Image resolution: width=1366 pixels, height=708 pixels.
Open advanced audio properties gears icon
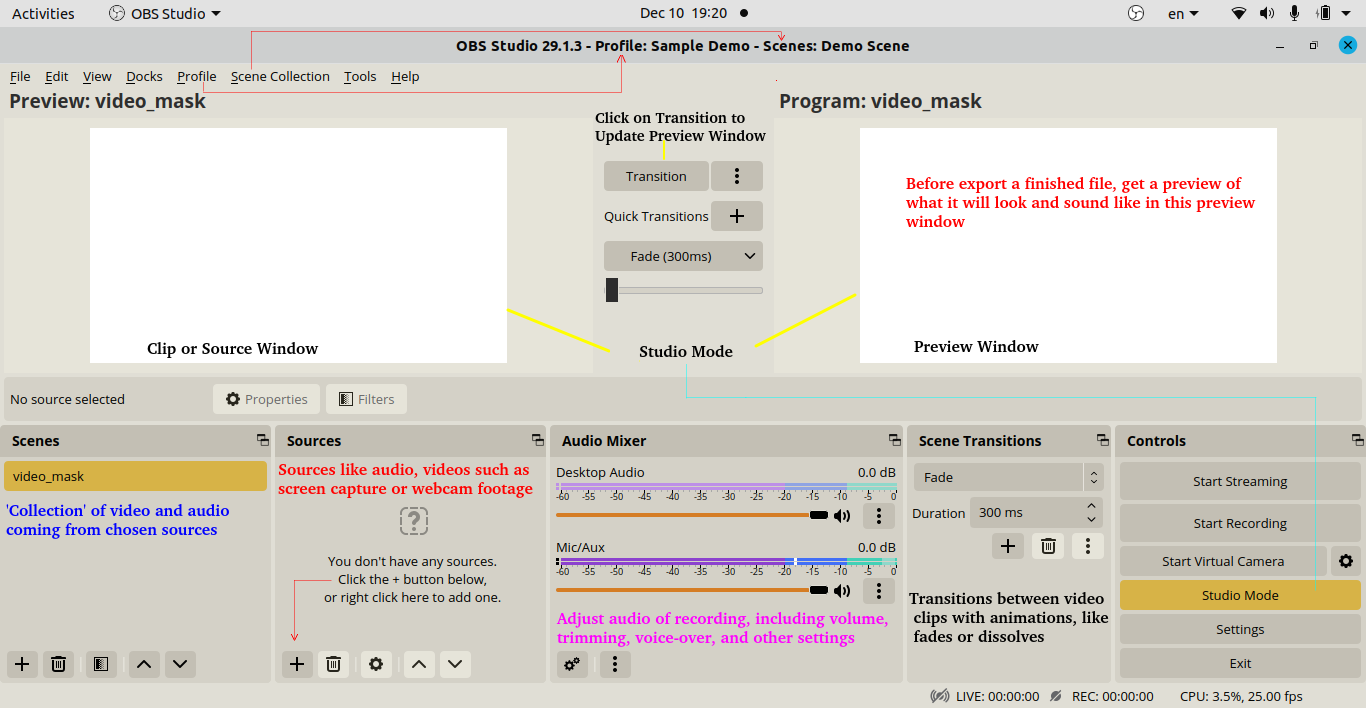coord(572,664)
